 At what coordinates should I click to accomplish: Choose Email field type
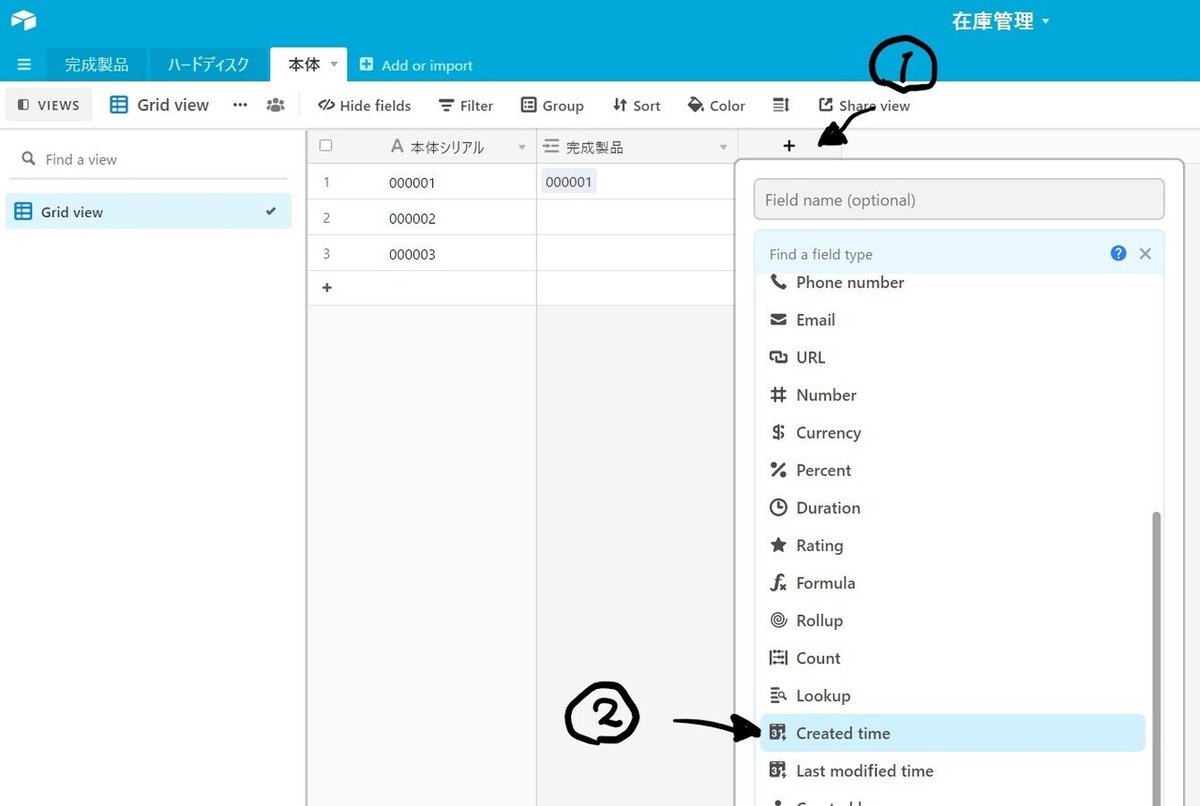coord(952,320)
